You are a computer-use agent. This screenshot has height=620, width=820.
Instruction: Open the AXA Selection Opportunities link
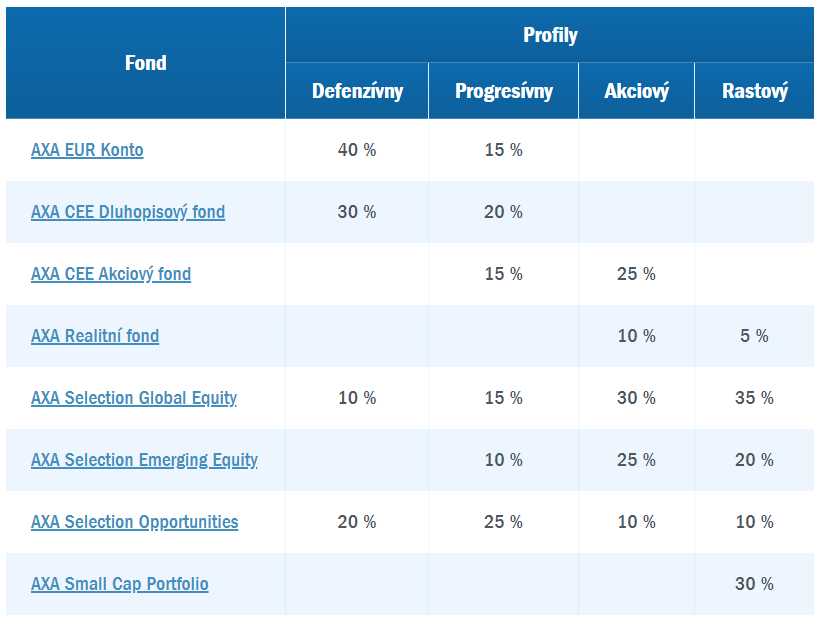click(x=135, y=522)
